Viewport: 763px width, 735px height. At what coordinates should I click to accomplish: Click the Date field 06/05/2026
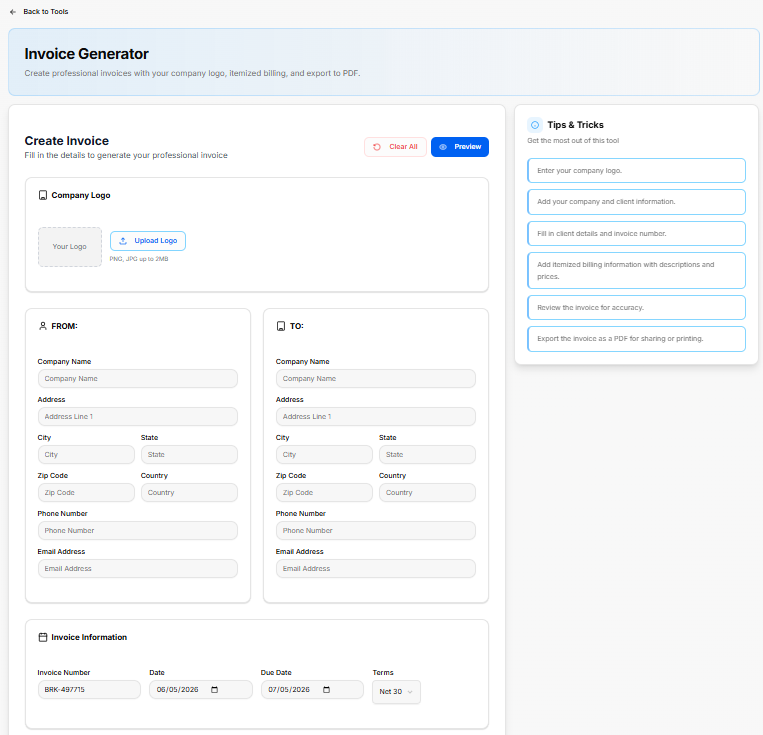click(200, 690)
